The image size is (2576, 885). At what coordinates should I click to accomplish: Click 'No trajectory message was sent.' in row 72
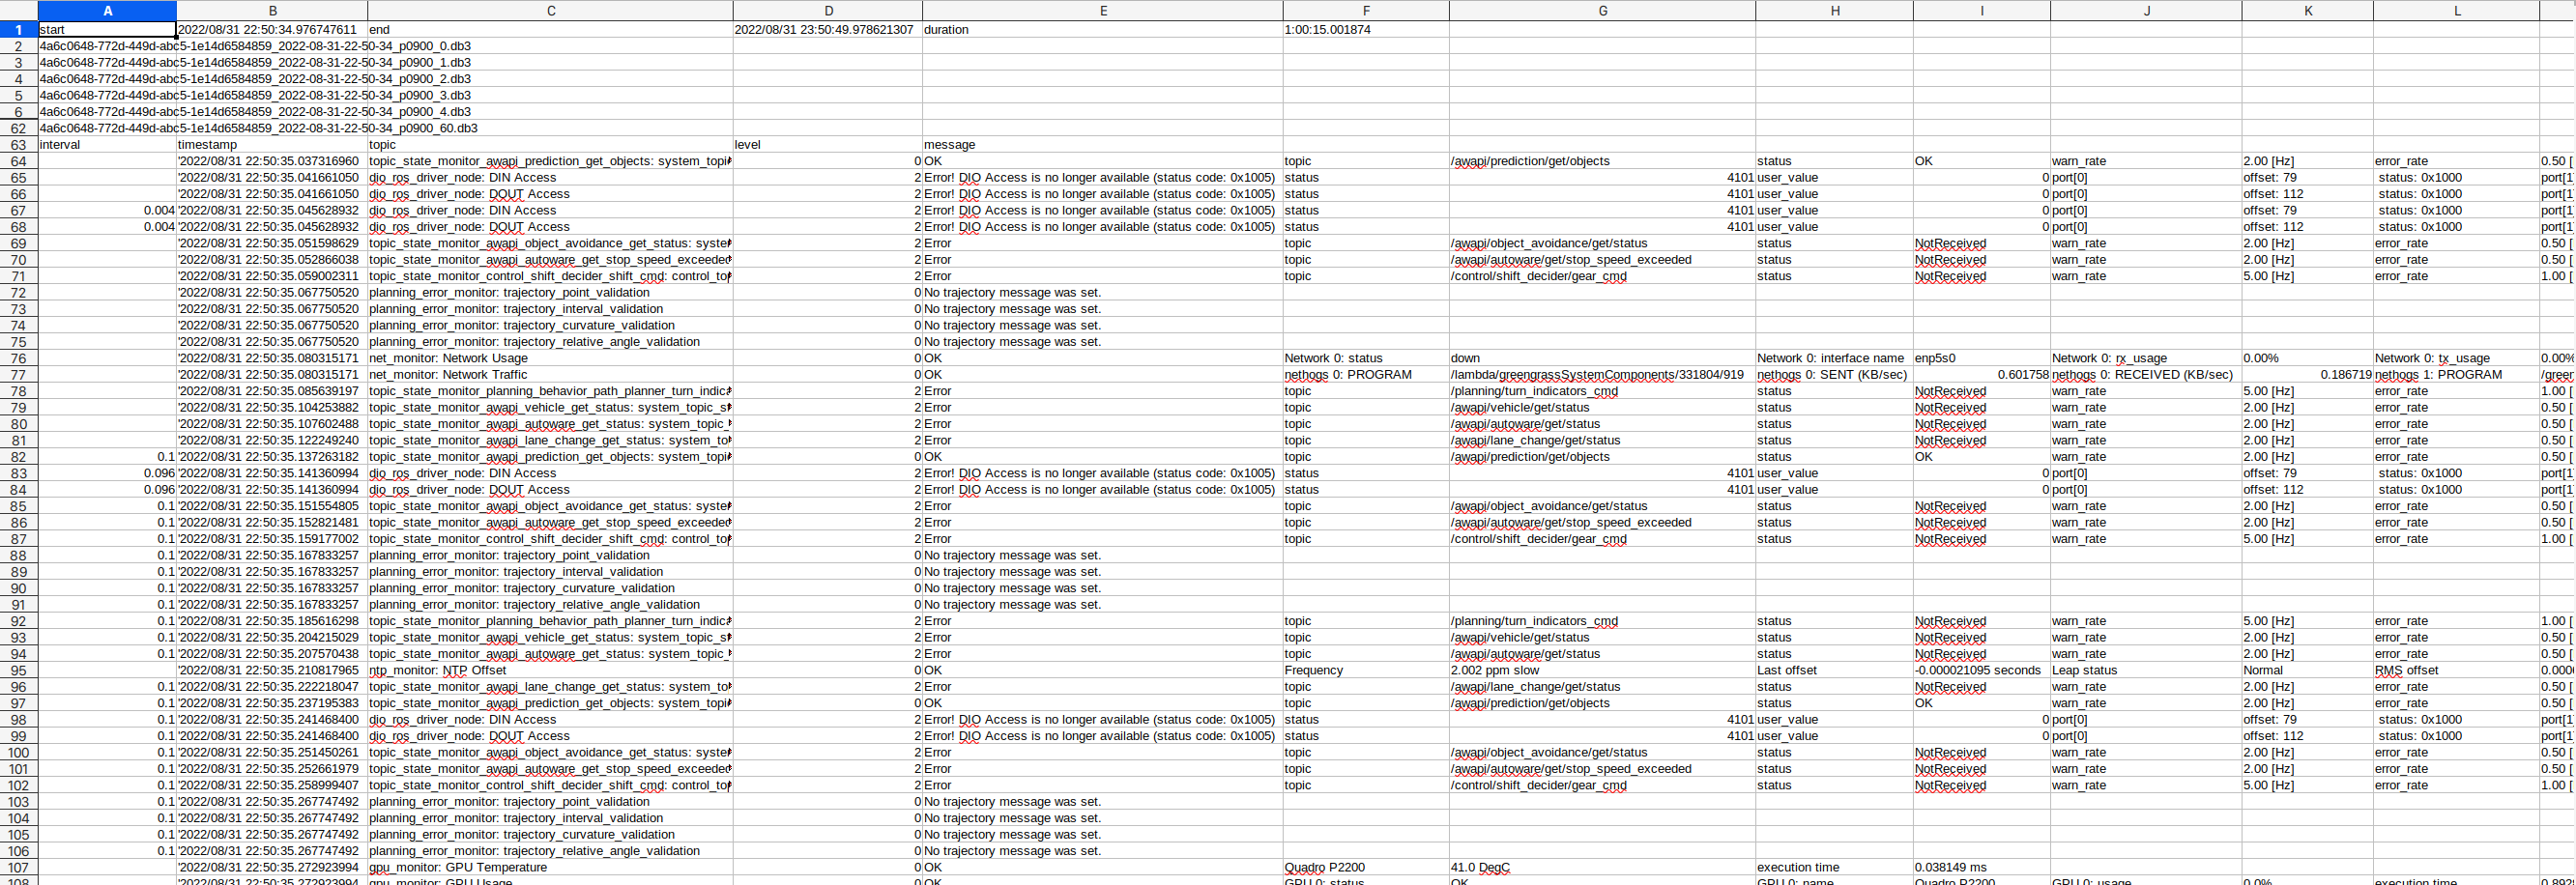point(1103,293)
